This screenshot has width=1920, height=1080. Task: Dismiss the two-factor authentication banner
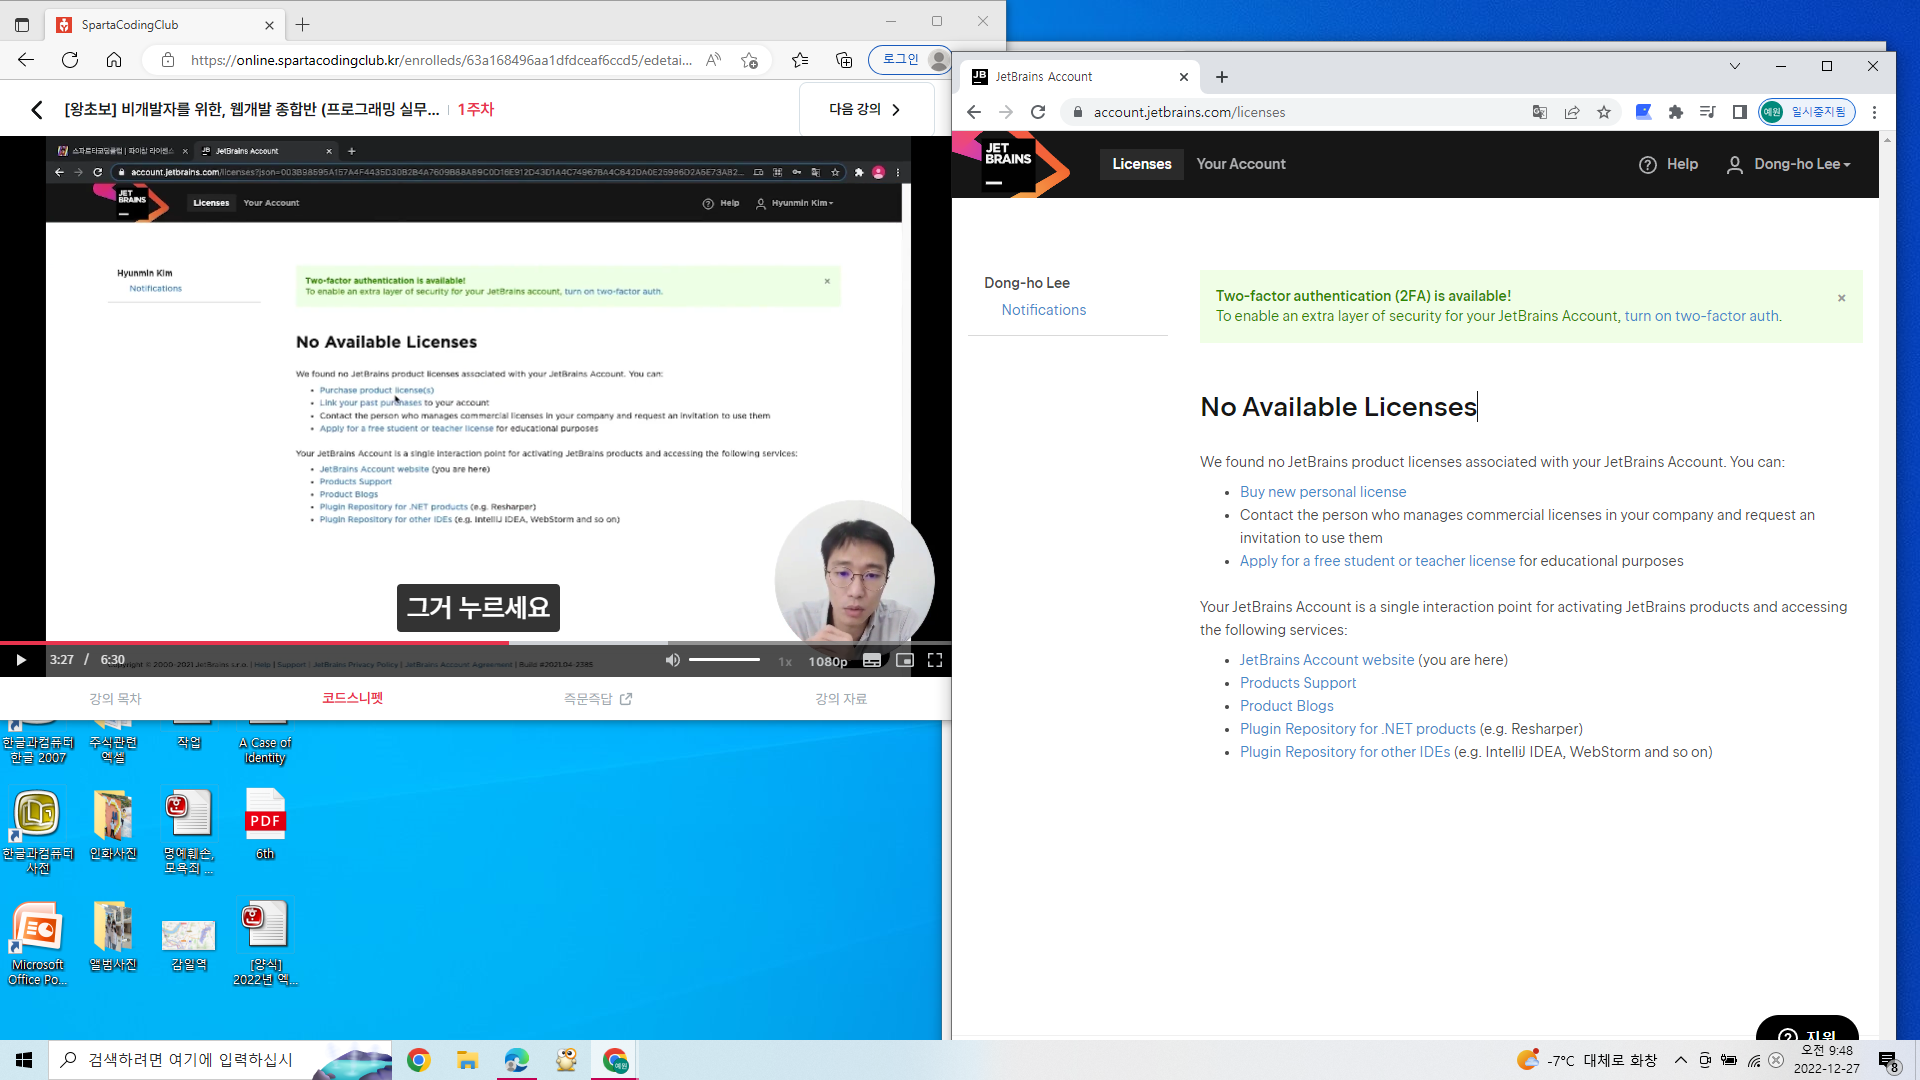tap(1842, 298)
